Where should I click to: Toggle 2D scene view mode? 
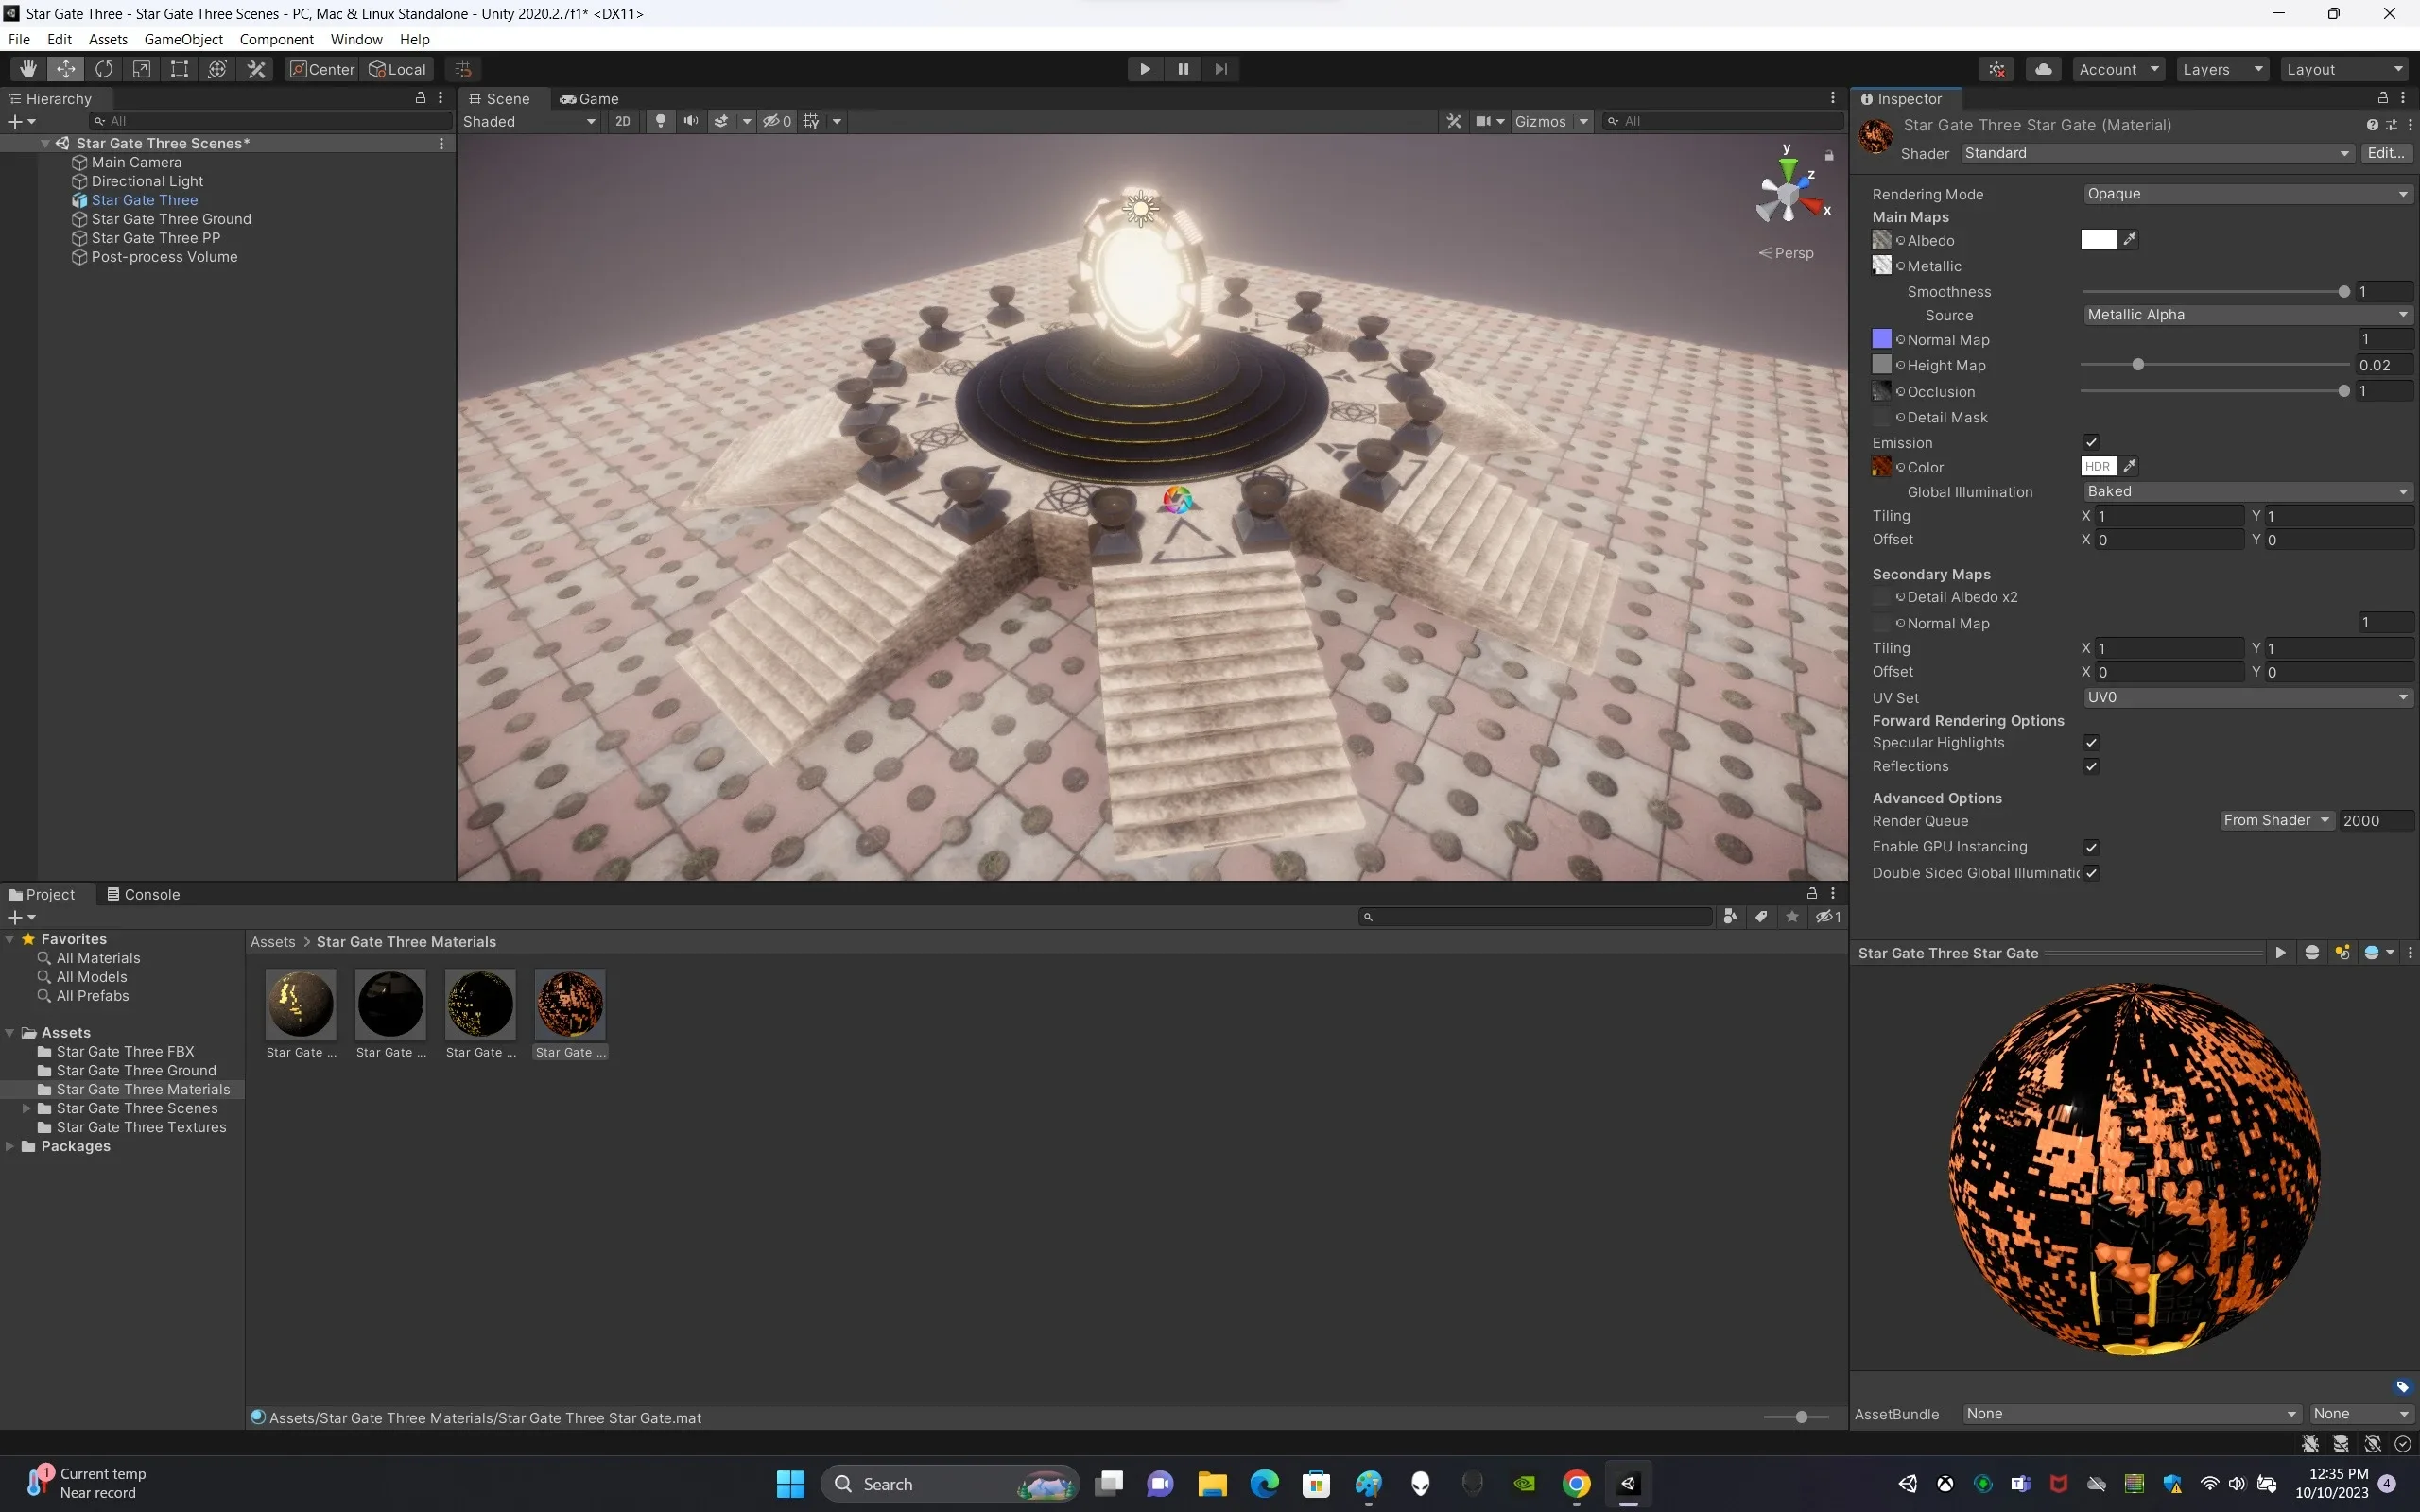point(622,121)
